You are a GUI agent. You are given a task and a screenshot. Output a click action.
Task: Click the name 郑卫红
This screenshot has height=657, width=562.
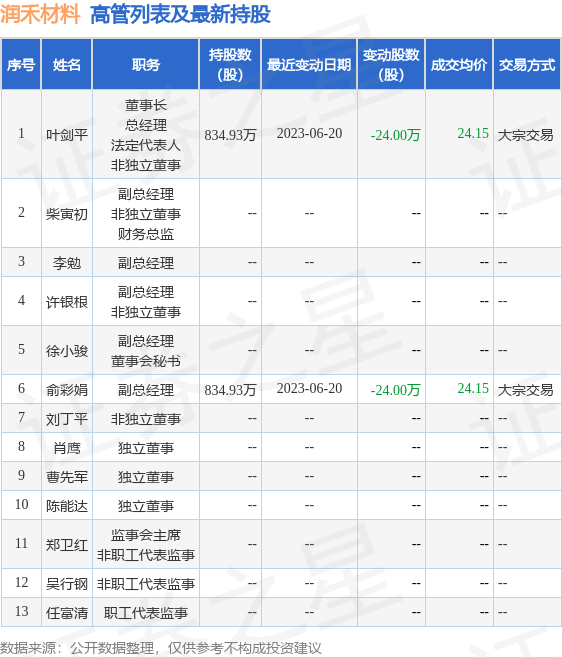point(67,545)
